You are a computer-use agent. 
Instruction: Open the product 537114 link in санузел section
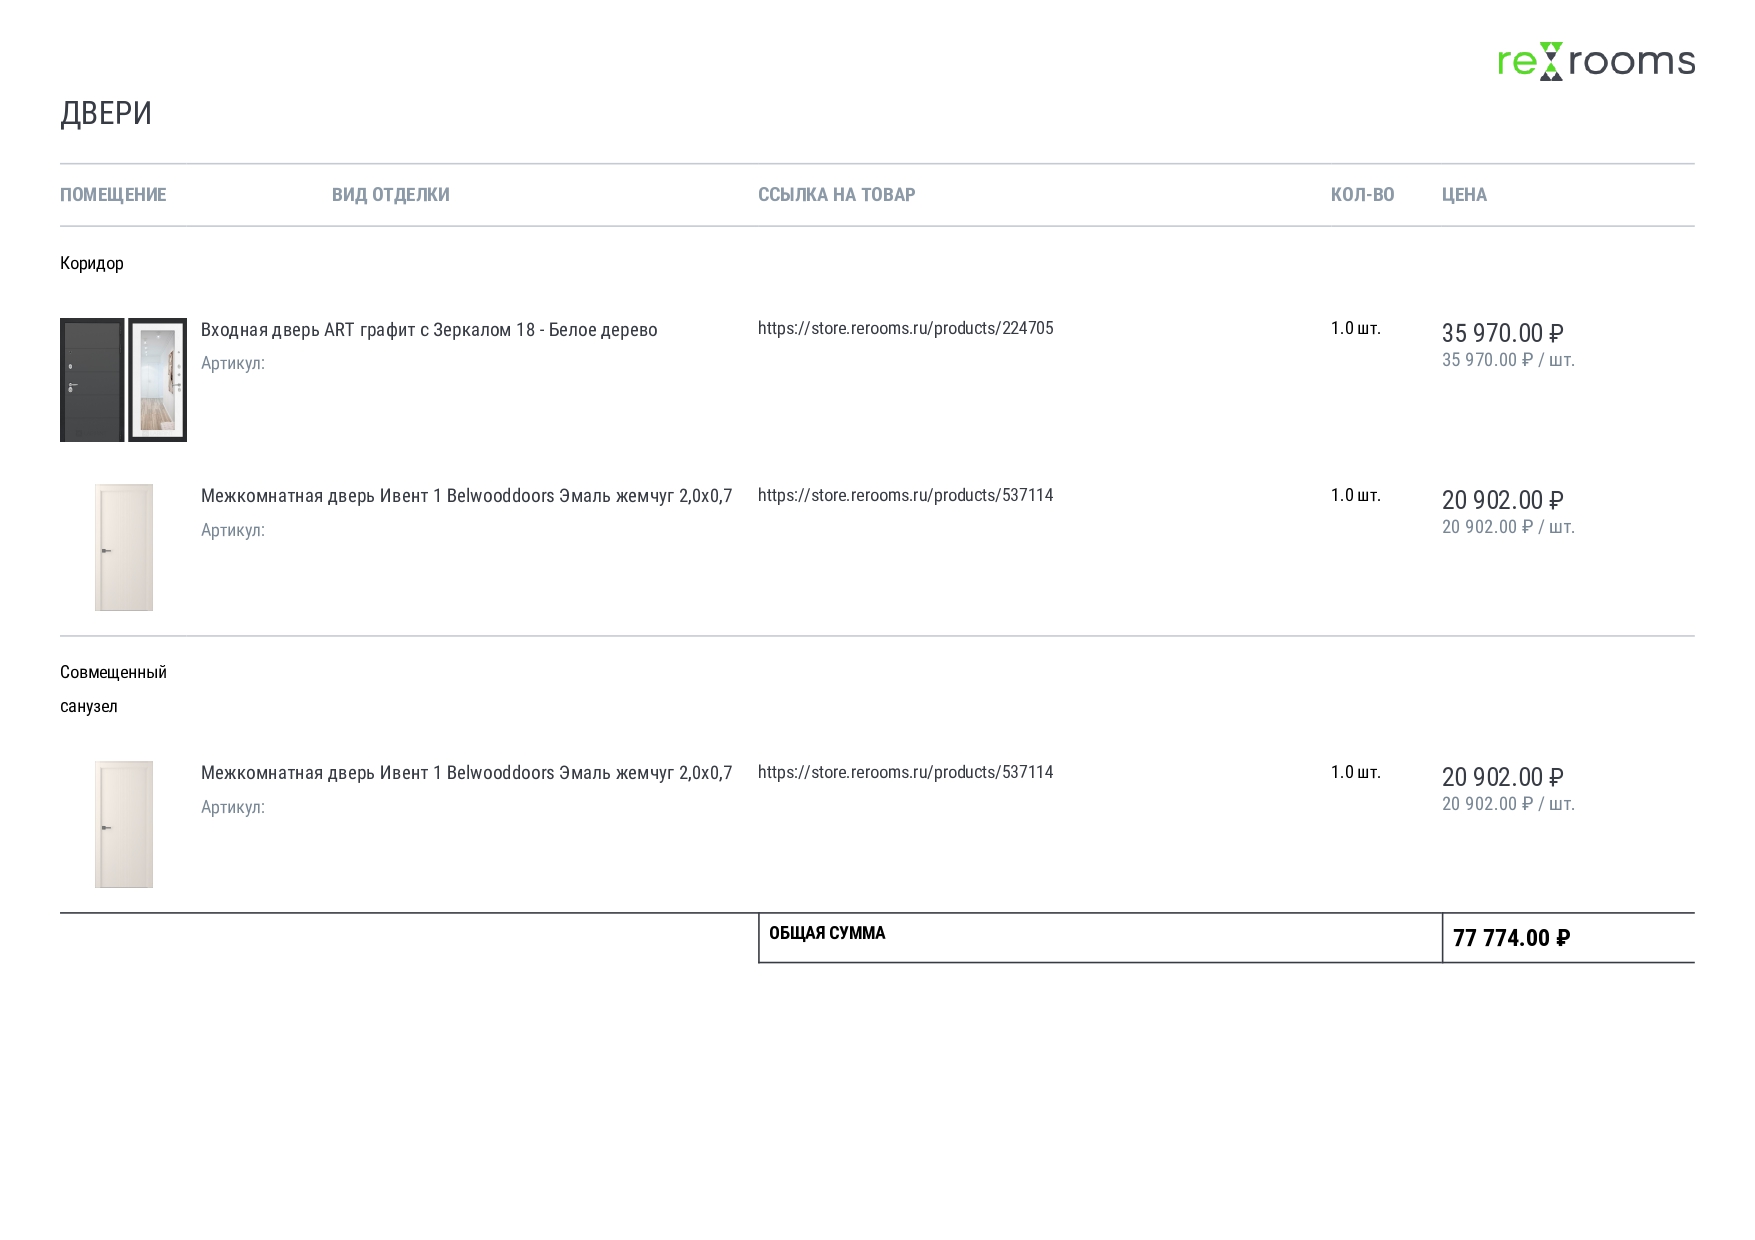pos(905,772)
